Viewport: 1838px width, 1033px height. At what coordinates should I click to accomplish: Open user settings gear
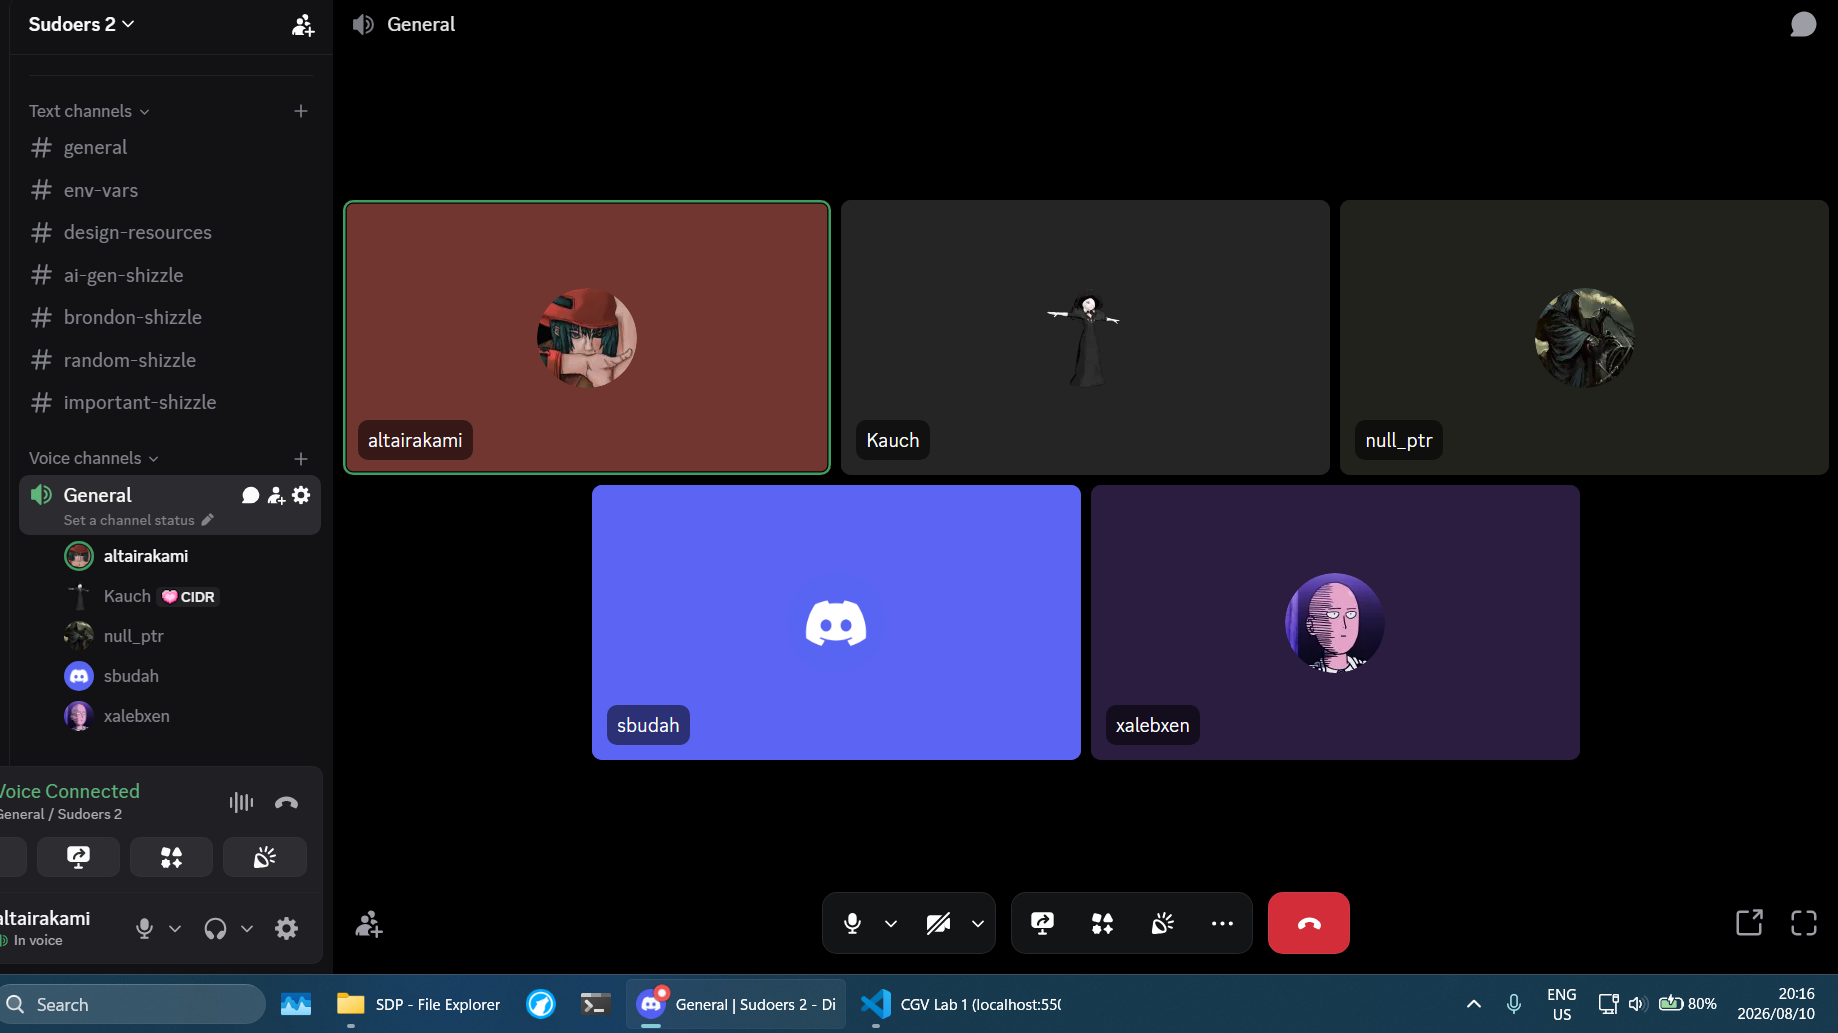pyautogui.click(x=286, y=928)
